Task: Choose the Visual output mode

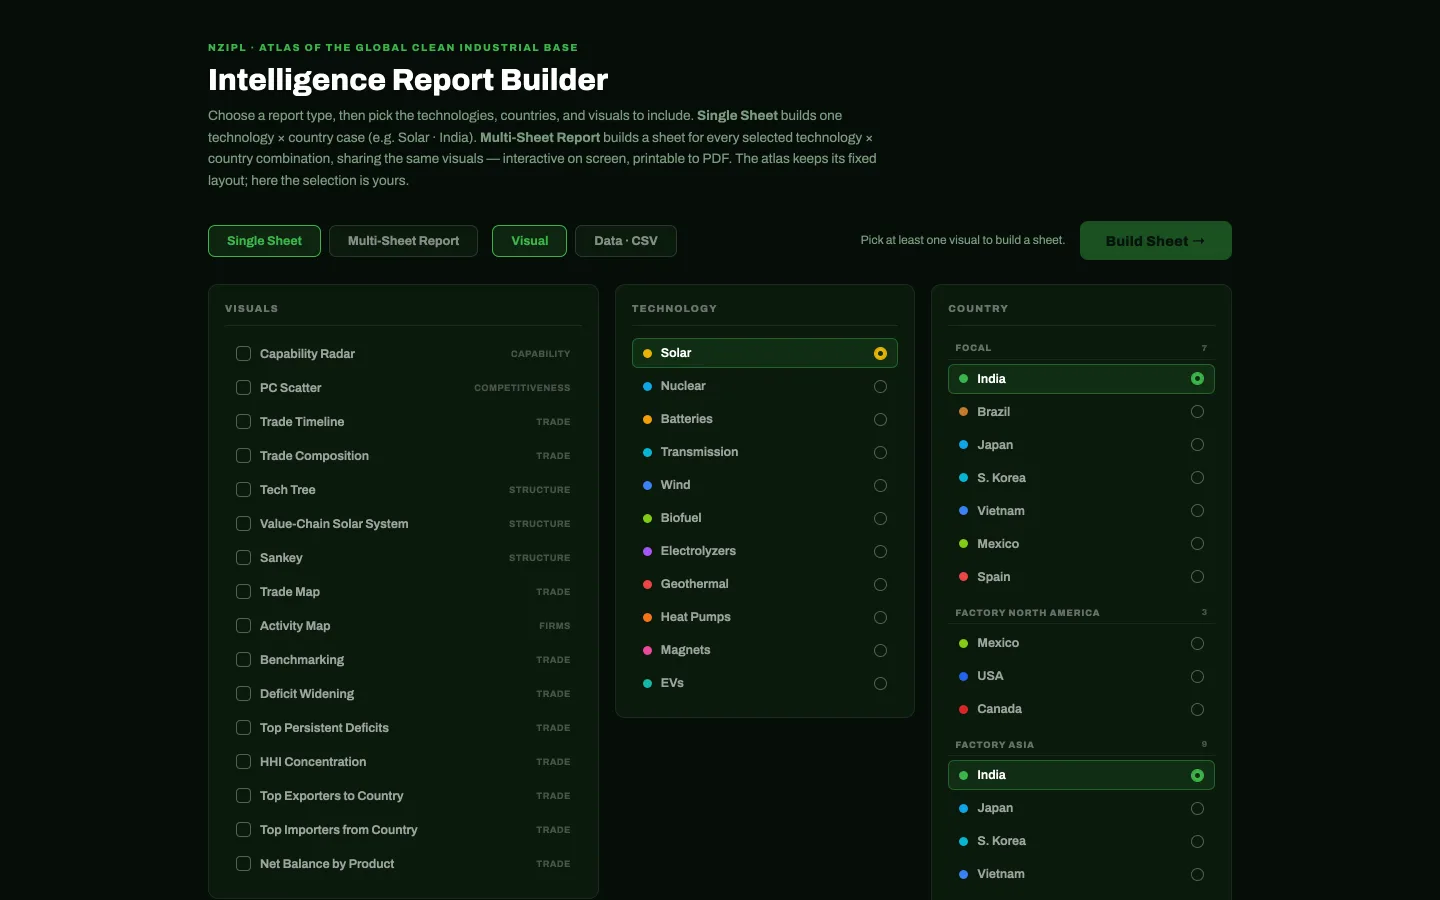Action: (x=529, y=241)
